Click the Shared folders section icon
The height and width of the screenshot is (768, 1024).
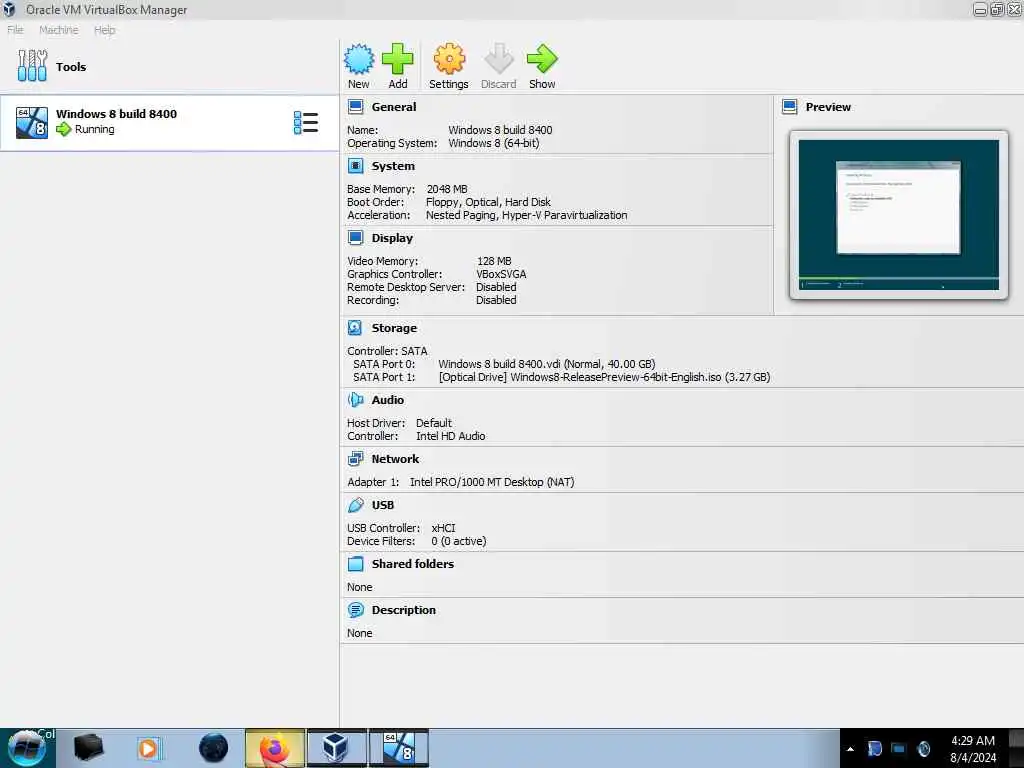(355, 564)
